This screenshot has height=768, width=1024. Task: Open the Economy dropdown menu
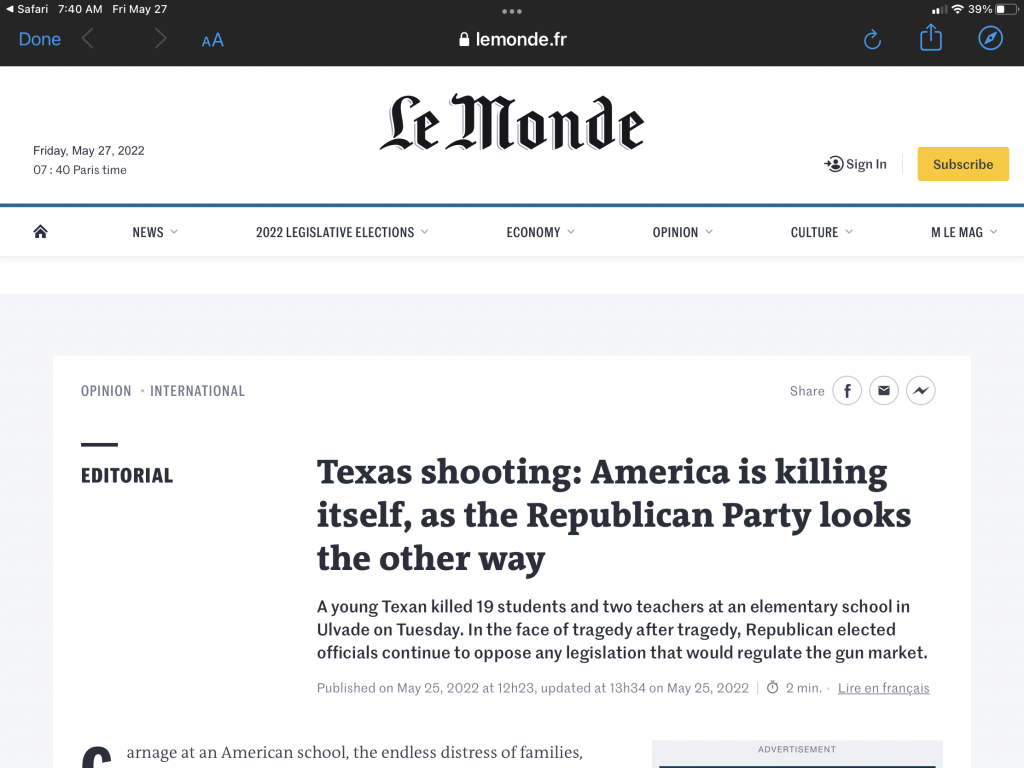tap(540, 232)
